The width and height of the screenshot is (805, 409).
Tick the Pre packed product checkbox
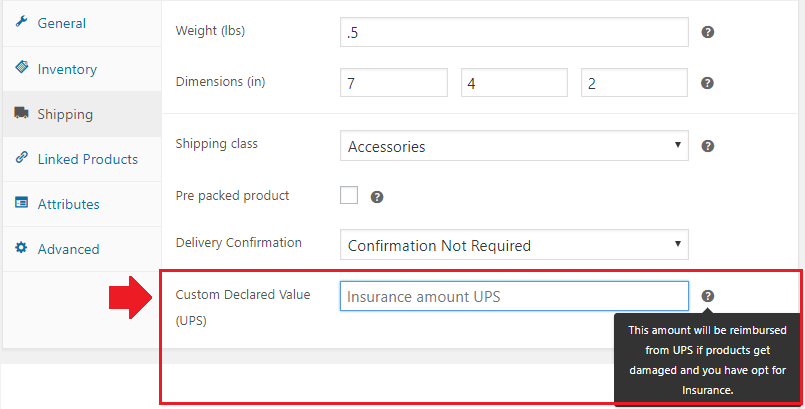tap(349, 196)
